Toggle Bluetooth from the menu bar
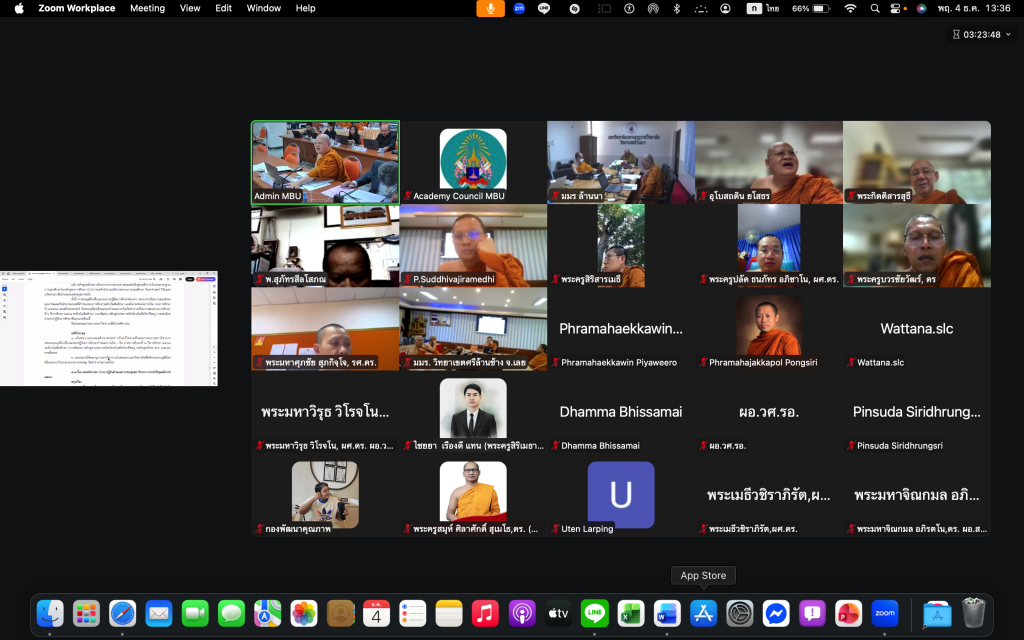 pyautogui.click(x=676, y=8)
